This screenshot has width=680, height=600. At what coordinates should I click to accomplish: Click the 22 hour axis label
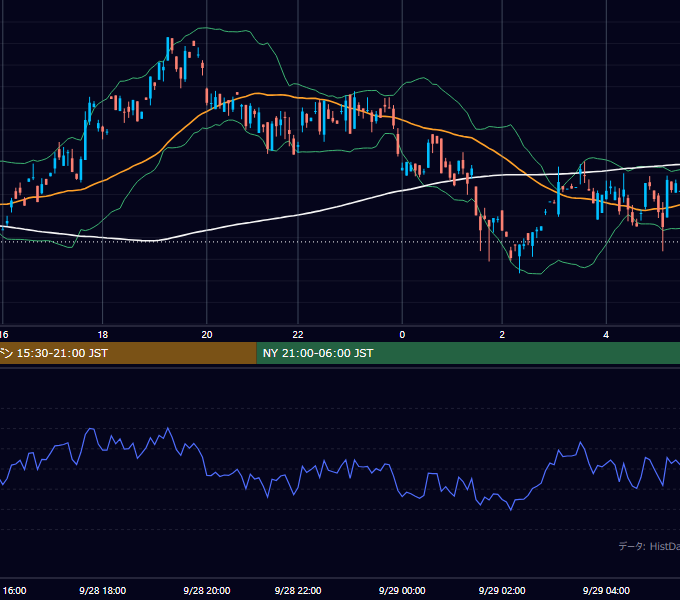click(298, 335)
